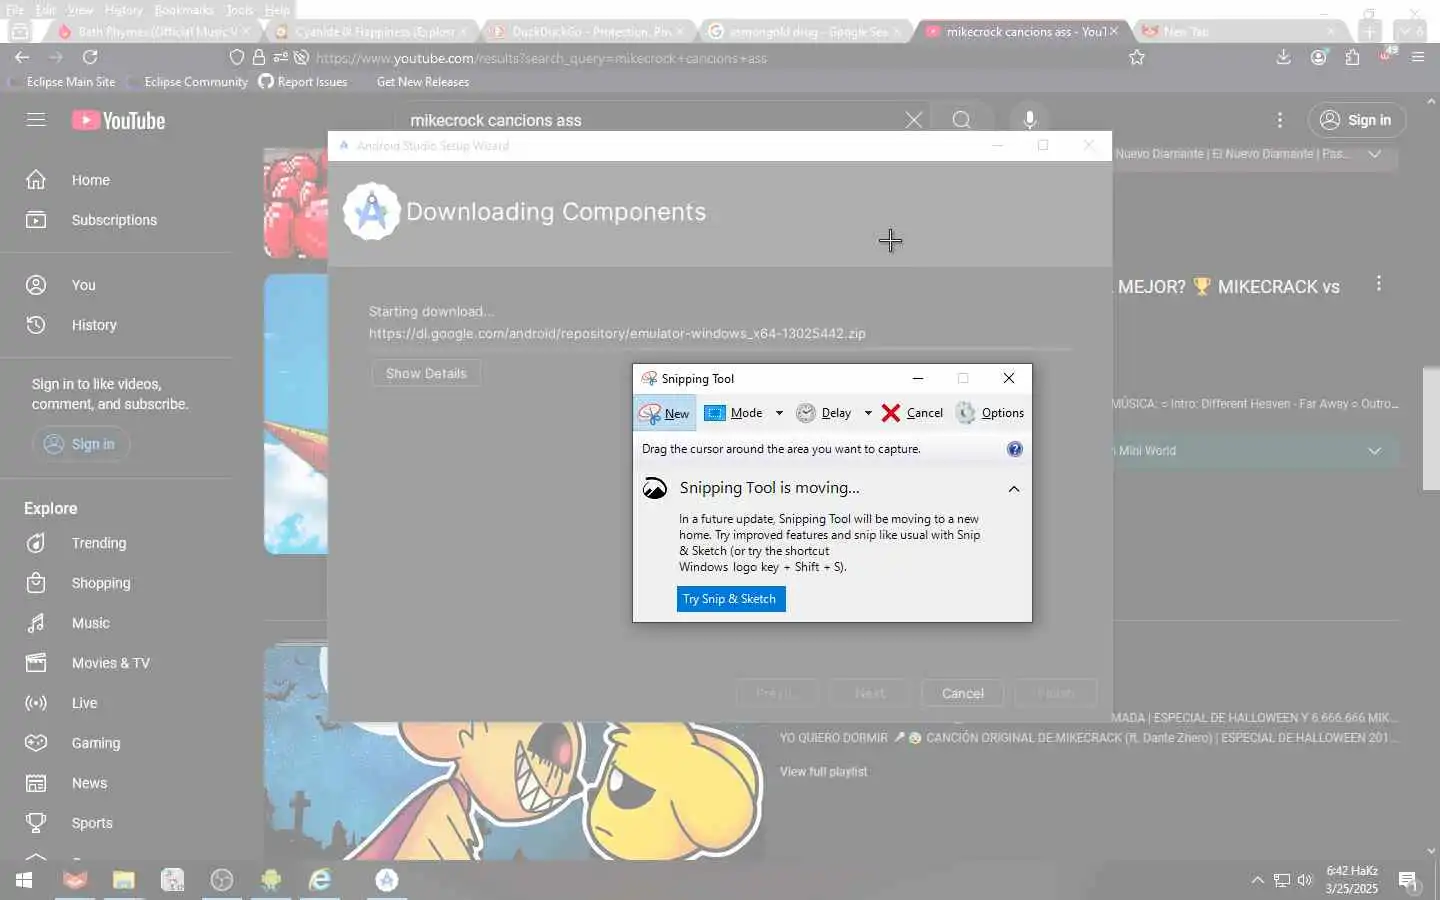This screenshot has width=1440, height=900.
Task: Open the Firefox application hamburger menu
Action: coord(1418,58)
